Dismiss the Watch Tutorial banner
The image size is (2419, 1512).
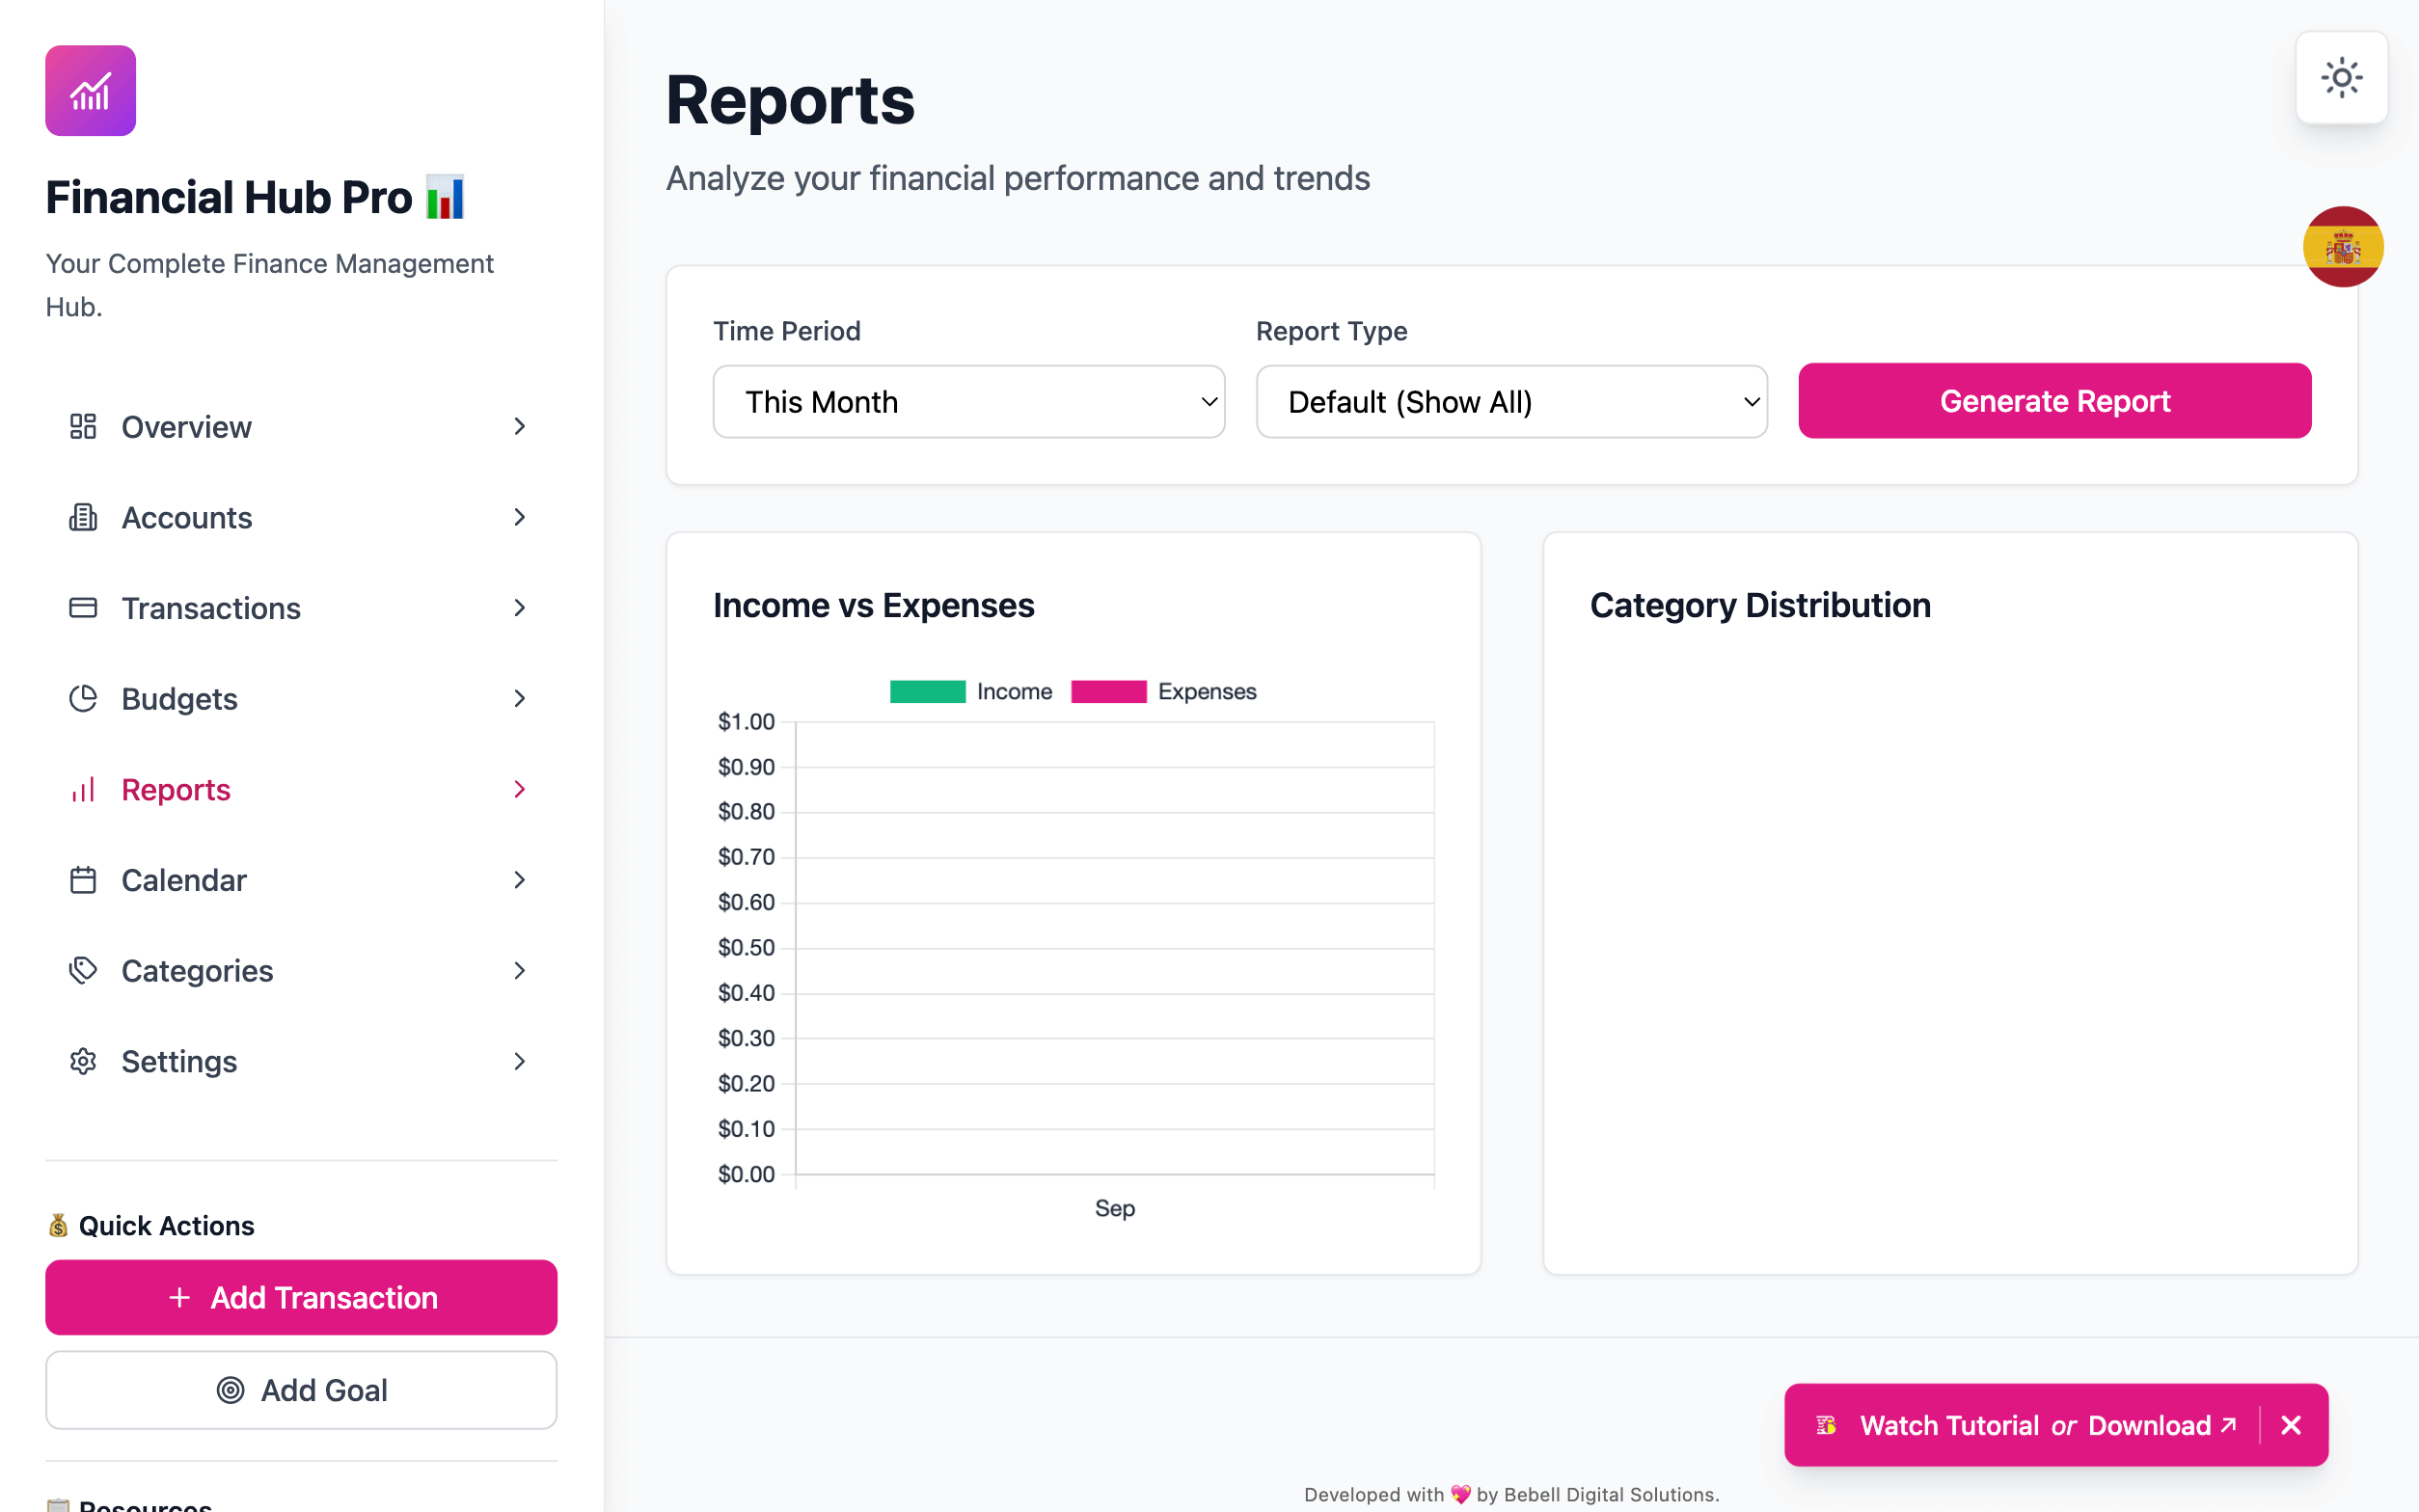coord(2290,1425)
